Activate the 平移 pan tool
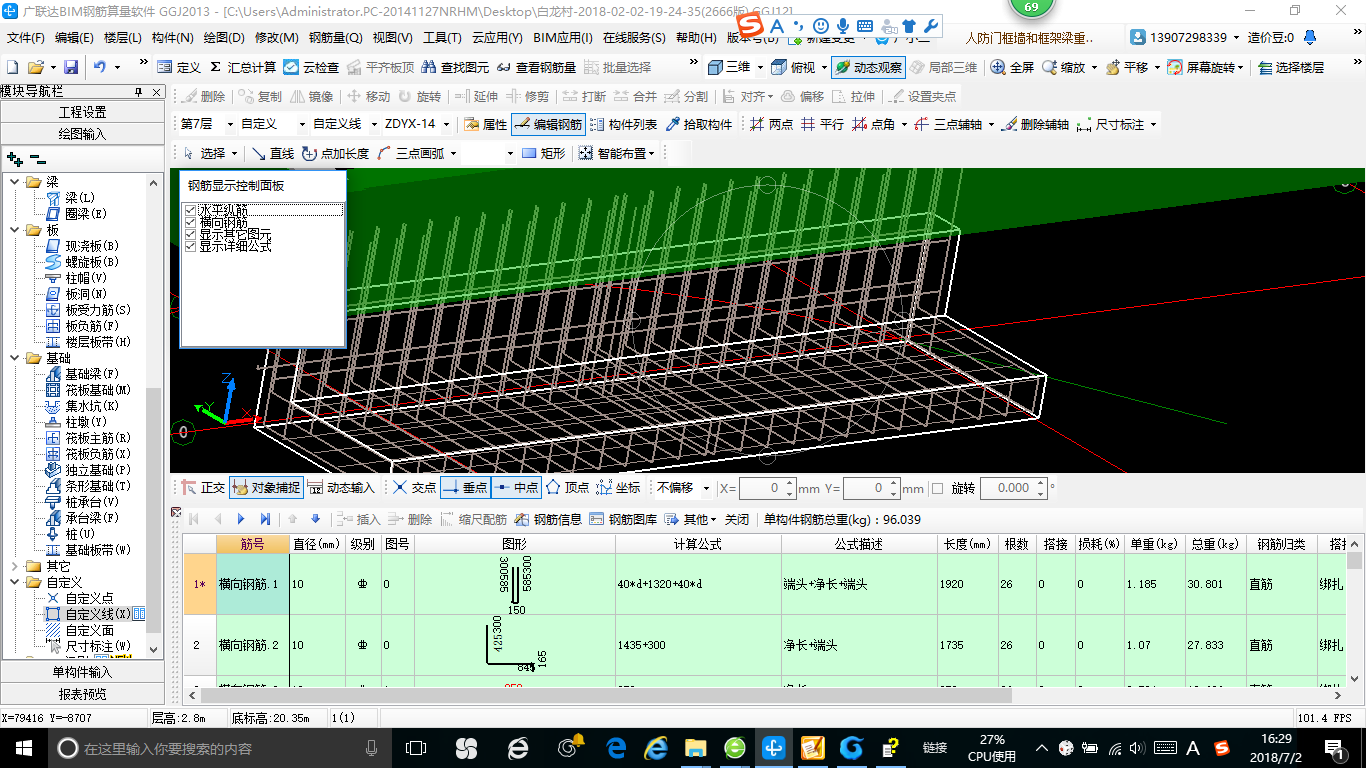Viewport: 1366px width, 768px height. click(1126, 67)
